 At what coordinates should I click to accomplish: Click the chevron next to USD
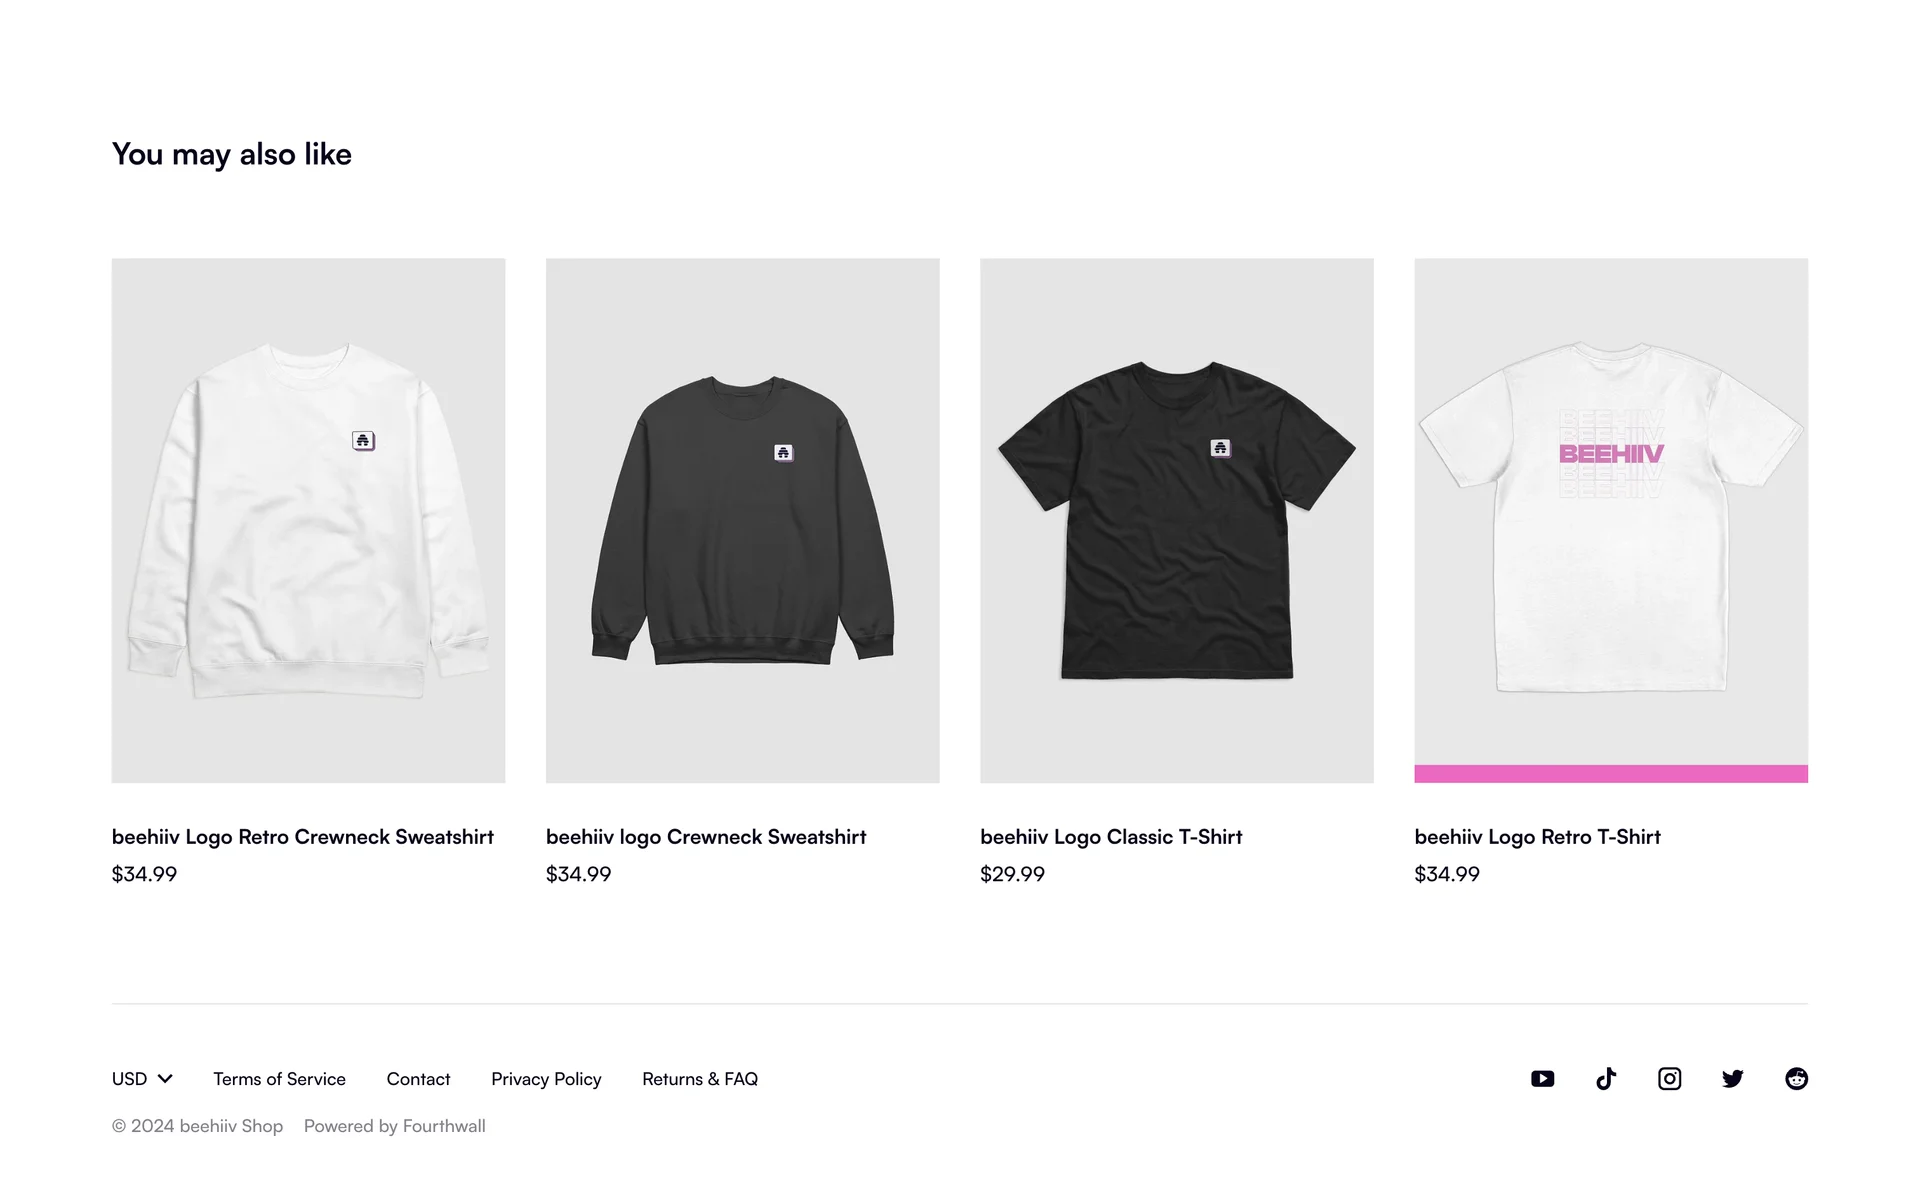tap(165, 1078)
